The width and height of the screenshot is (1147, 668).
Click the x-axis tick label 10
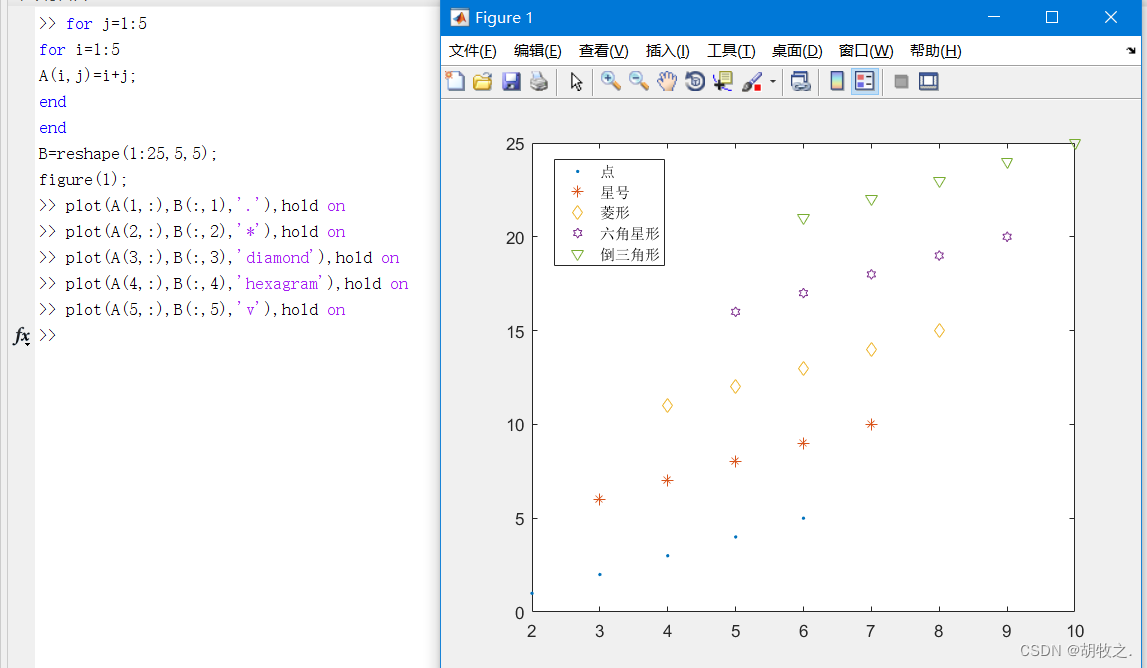tap(1075, 631)
